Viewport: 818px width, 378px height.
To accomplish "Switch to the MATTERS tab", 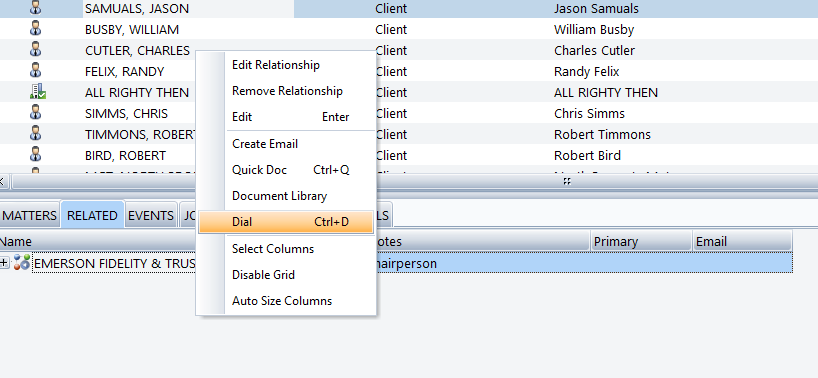I will click(29, 215).
